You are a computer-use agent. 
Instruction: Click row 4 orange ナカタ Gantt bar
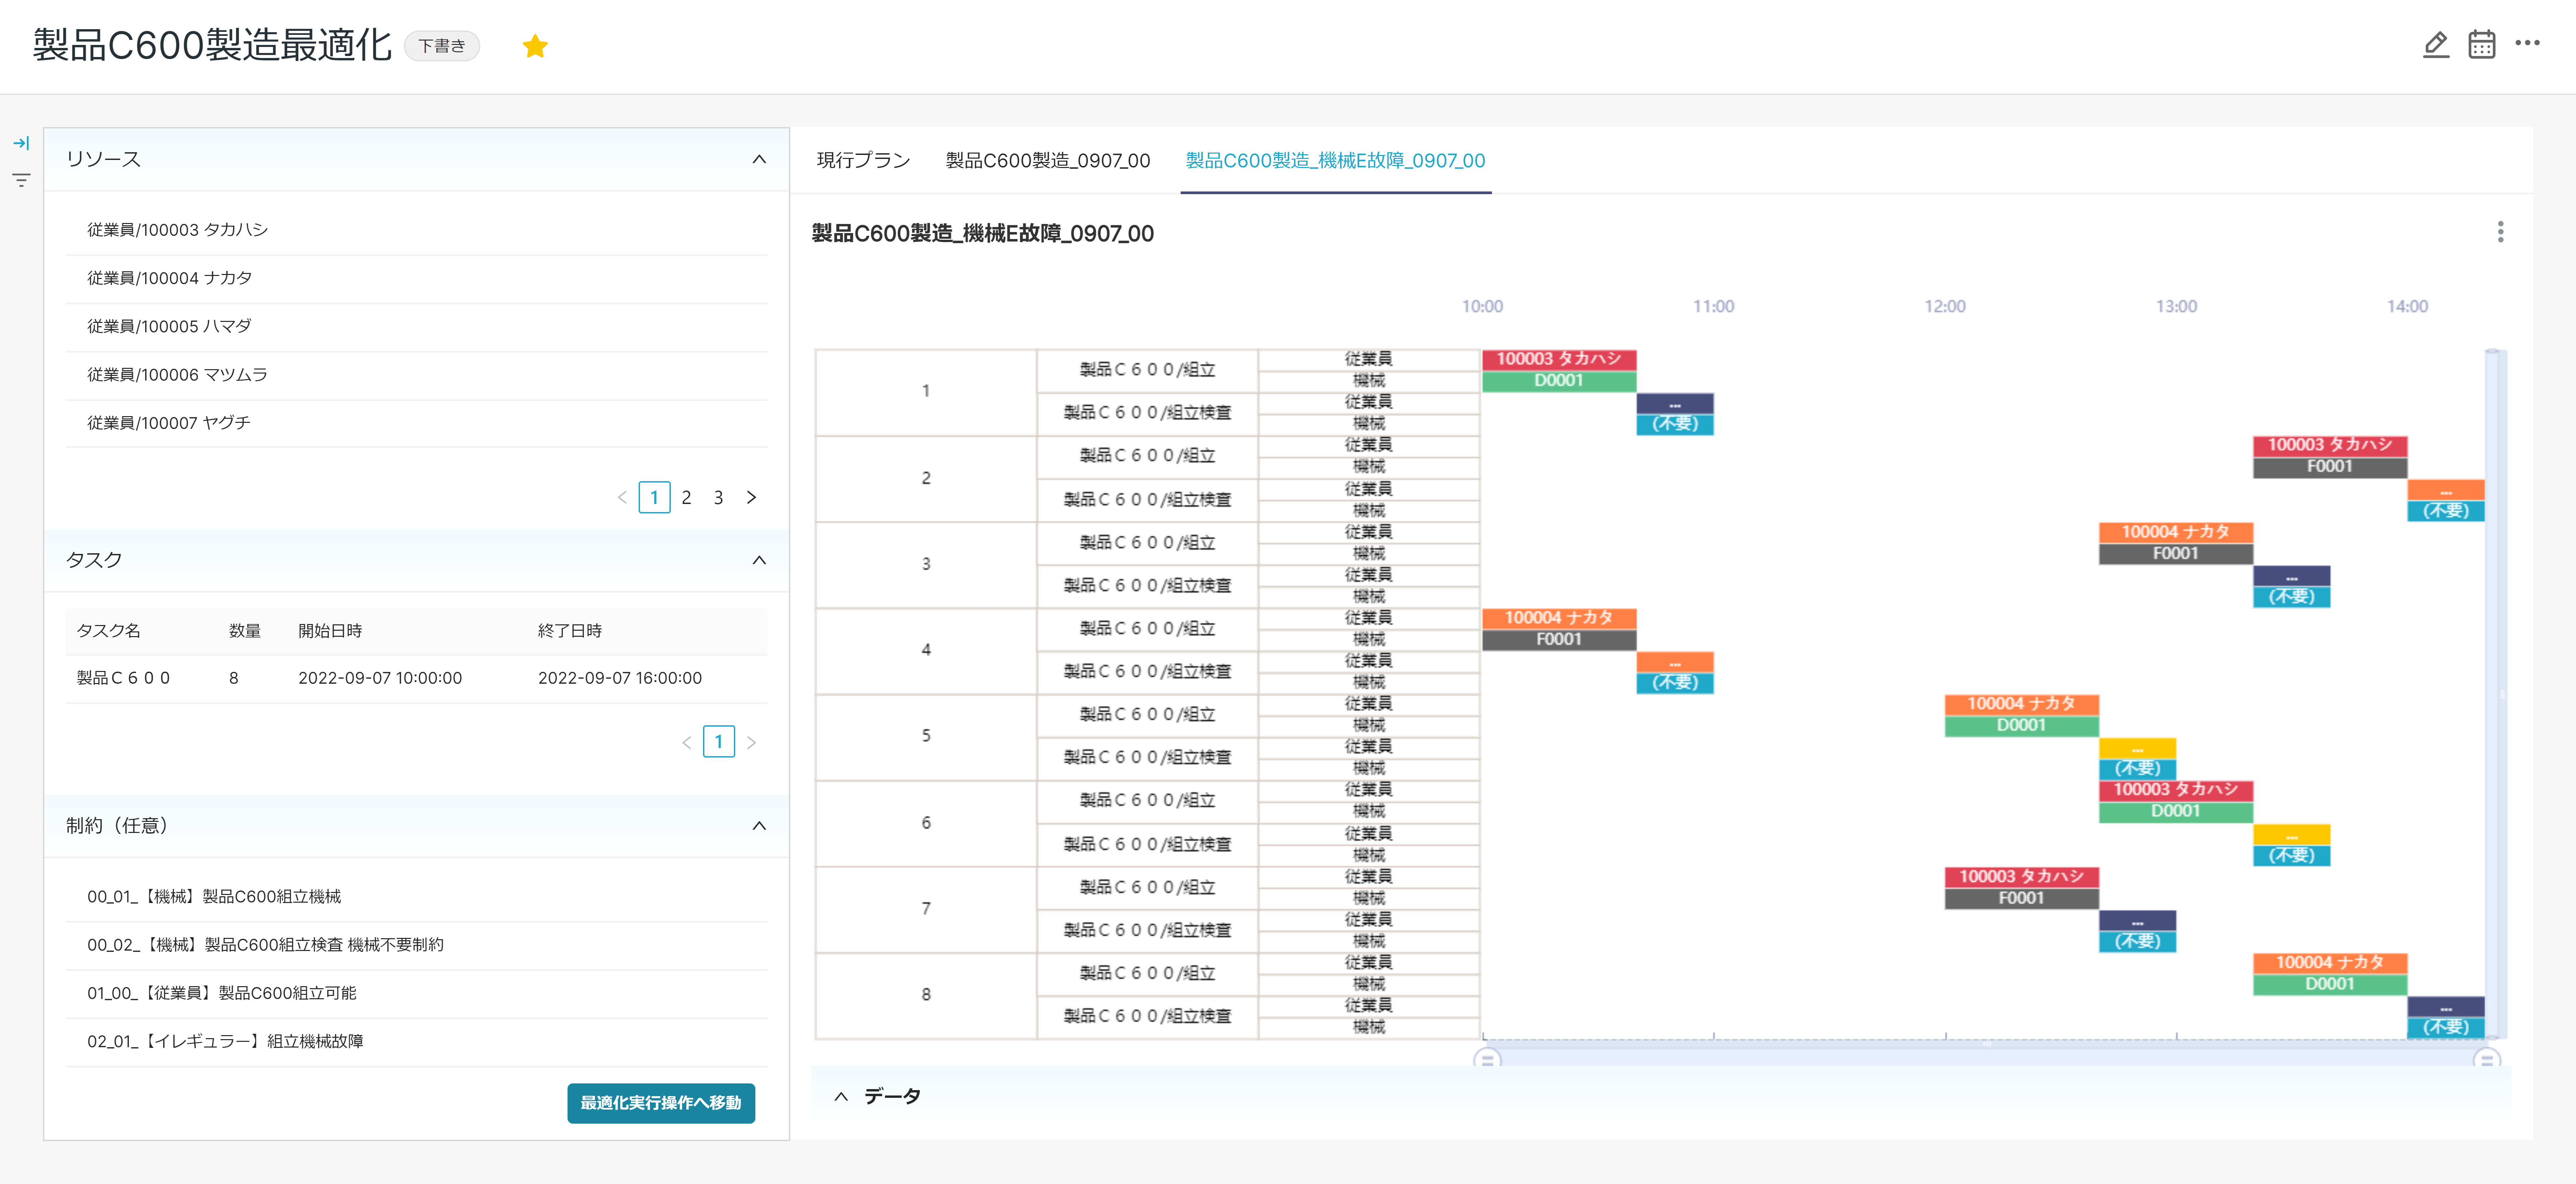[1559, 619]
